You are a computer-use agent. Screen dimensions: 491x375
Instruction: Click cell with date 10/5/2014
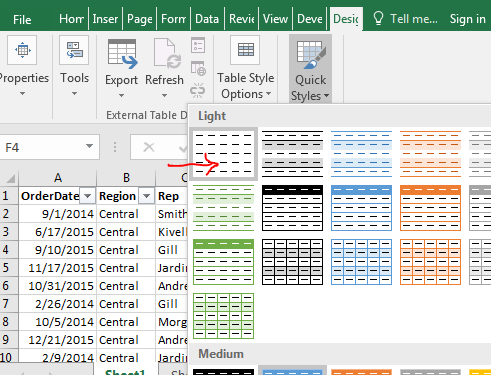[58, 322]
